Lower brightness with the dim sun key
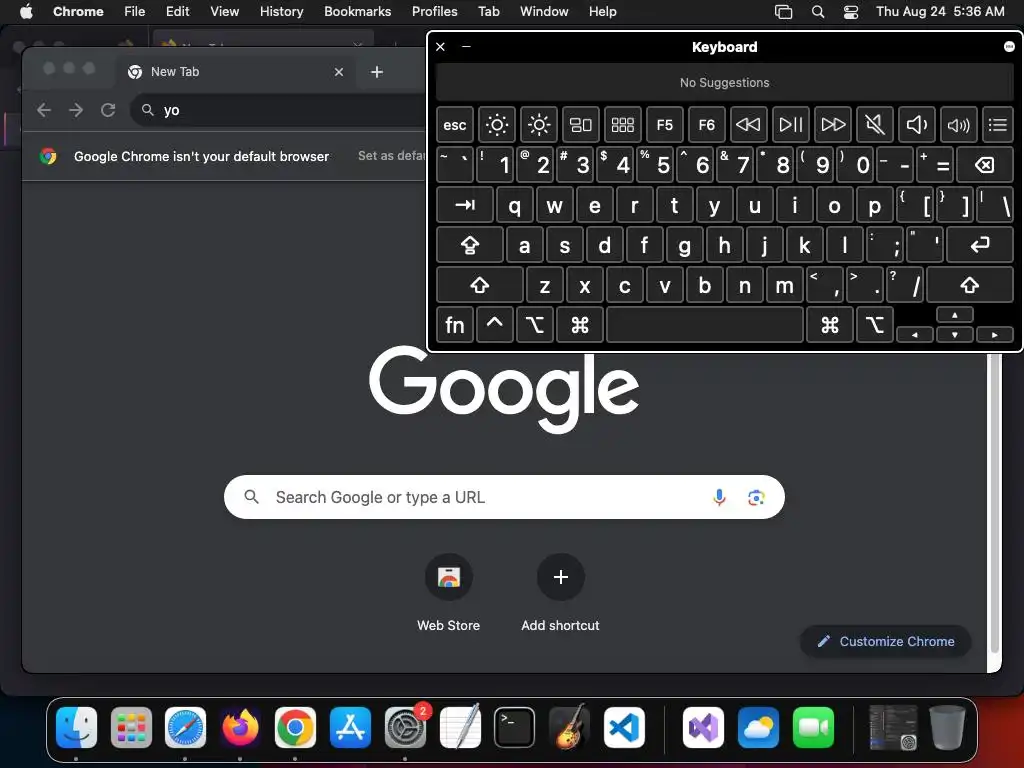 click(496, 125)
